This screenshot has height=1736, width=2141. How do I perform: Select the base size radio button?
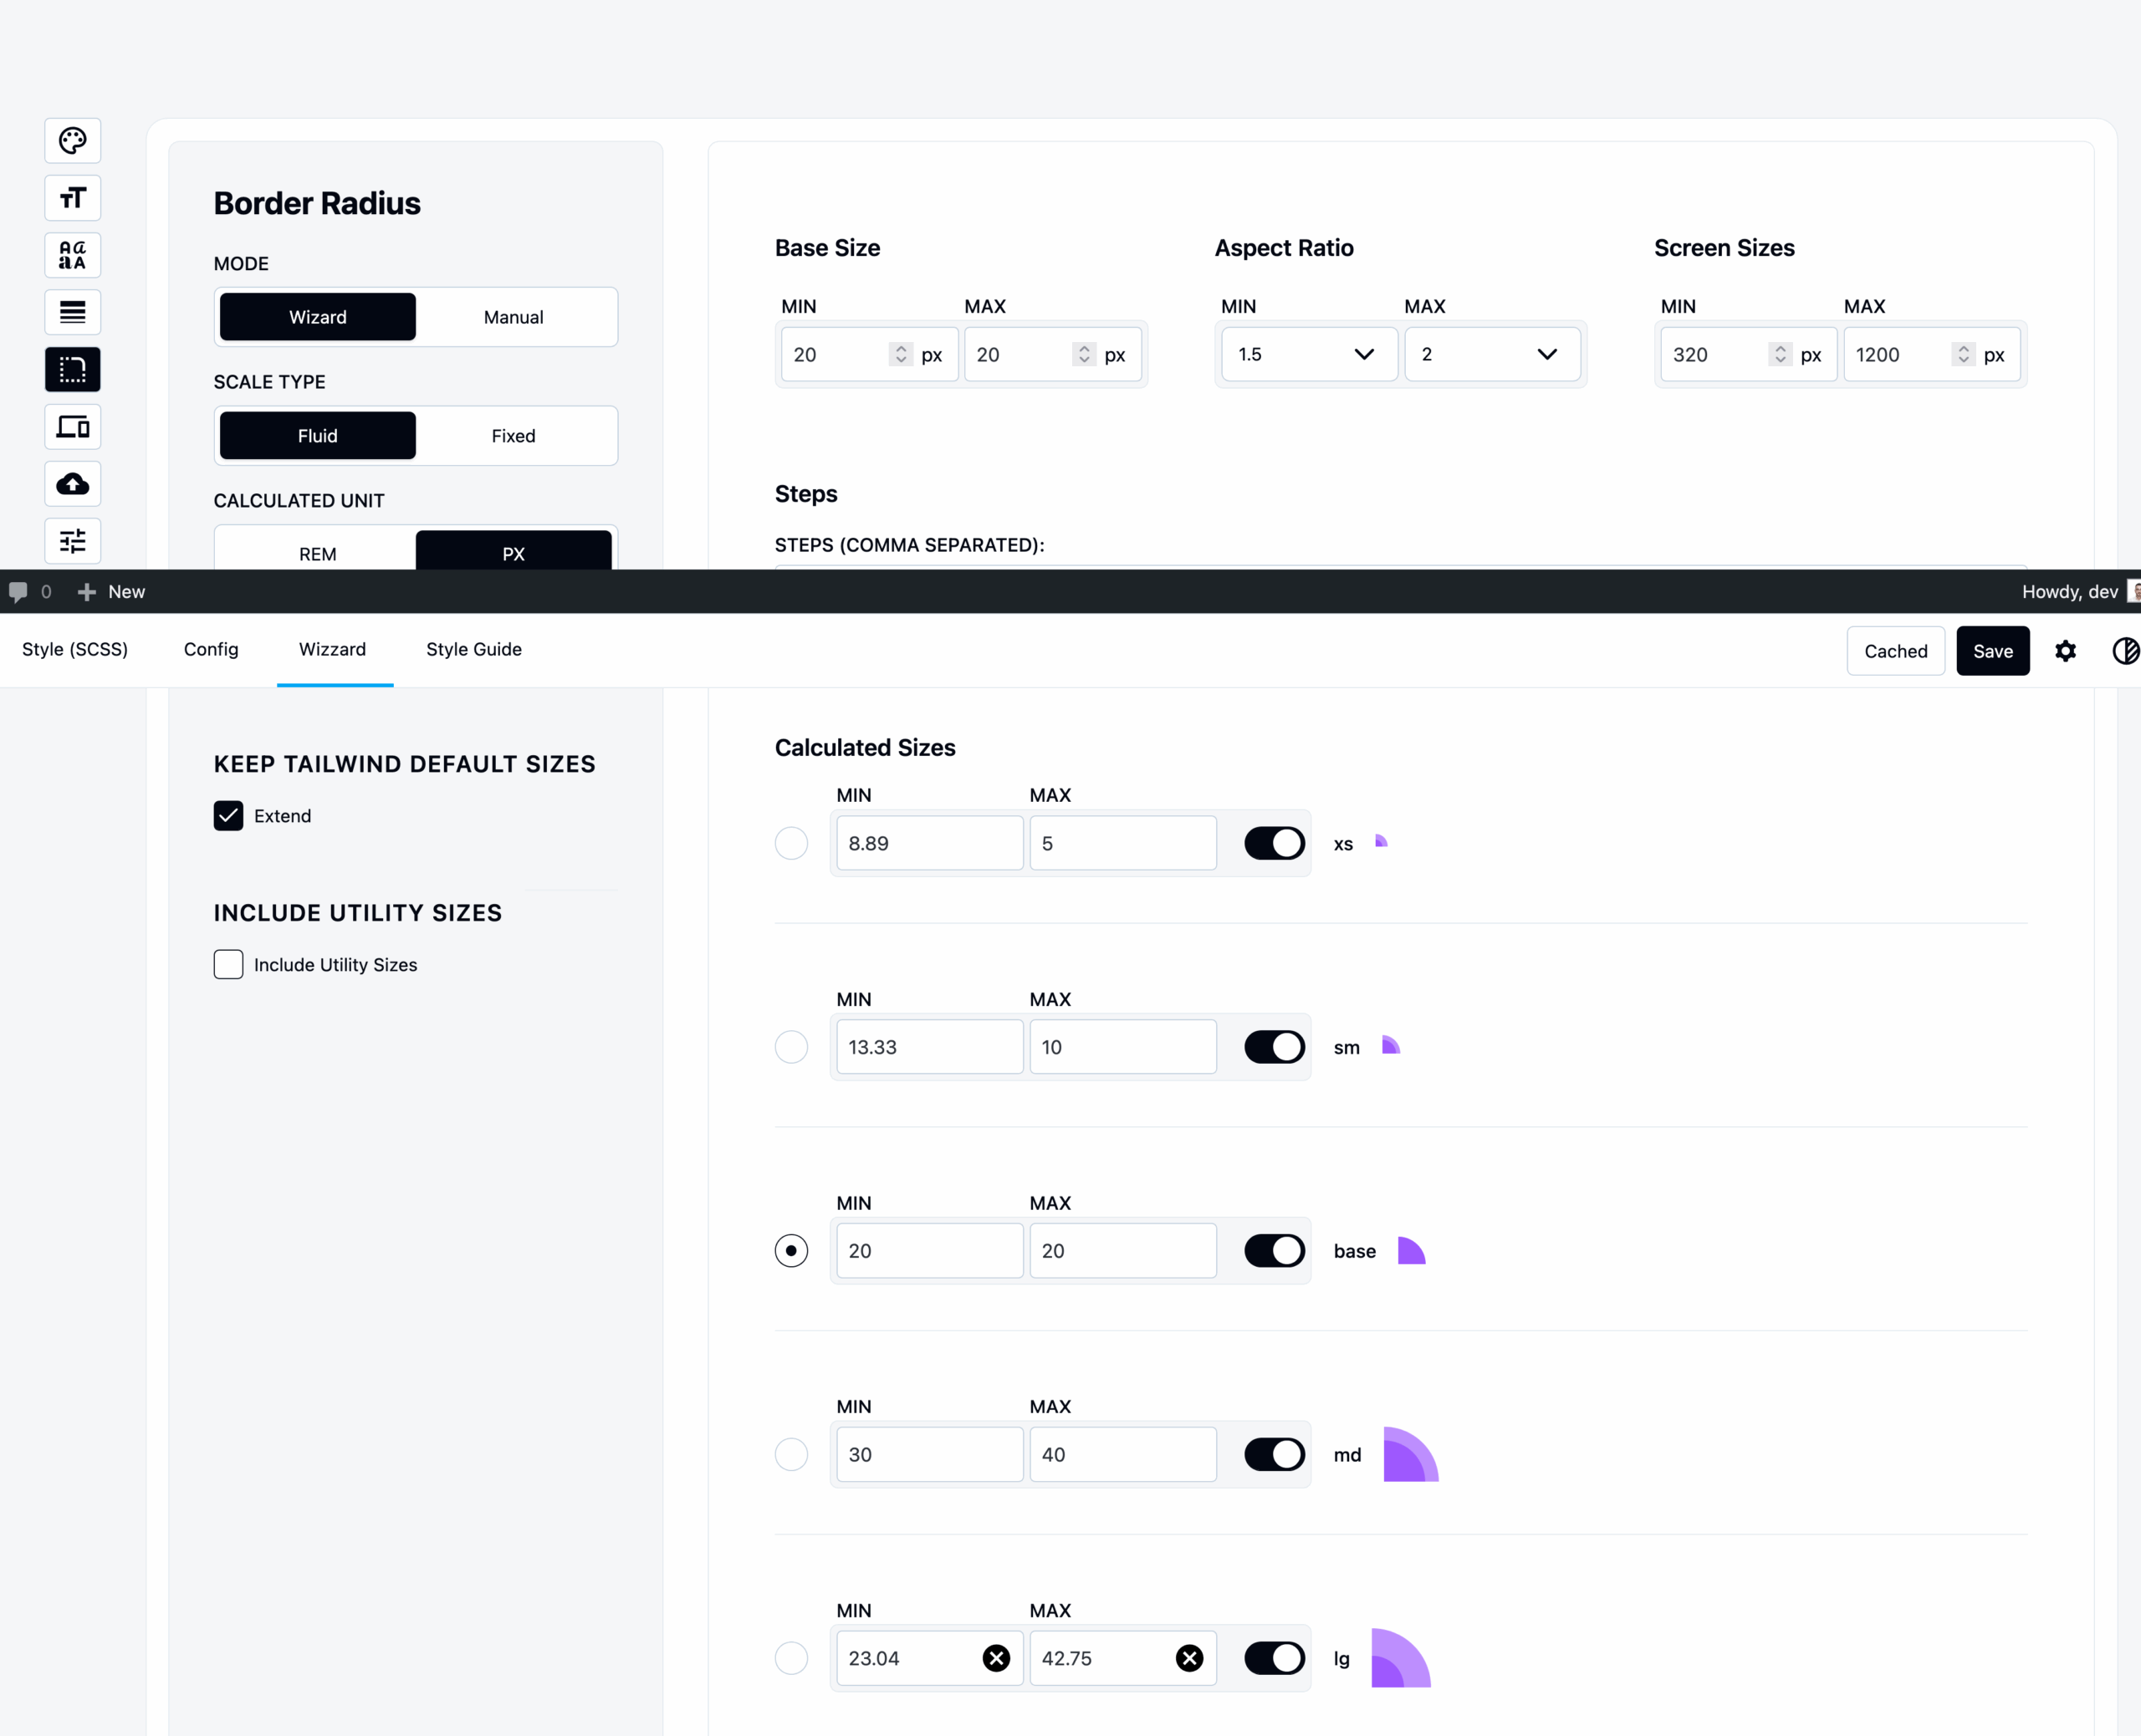[x=791, y=1250]
